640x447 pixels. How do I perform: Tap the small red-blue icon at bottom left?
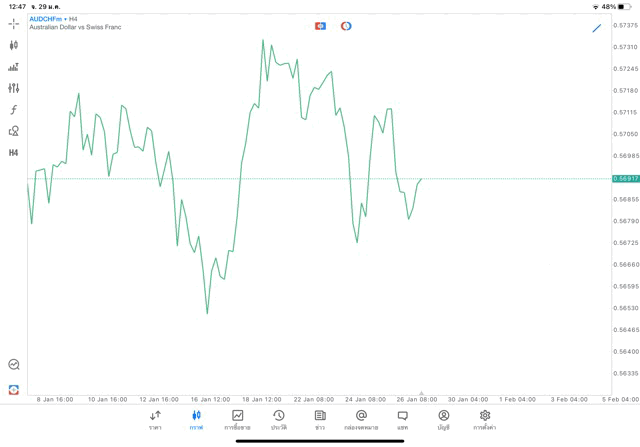pos(13,390)
